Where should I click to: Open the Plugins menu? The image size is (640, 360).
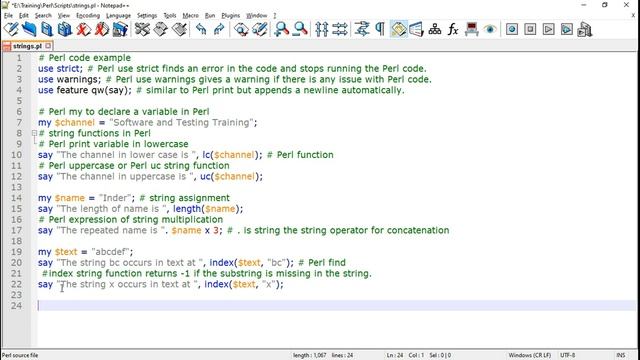point(231,16)
